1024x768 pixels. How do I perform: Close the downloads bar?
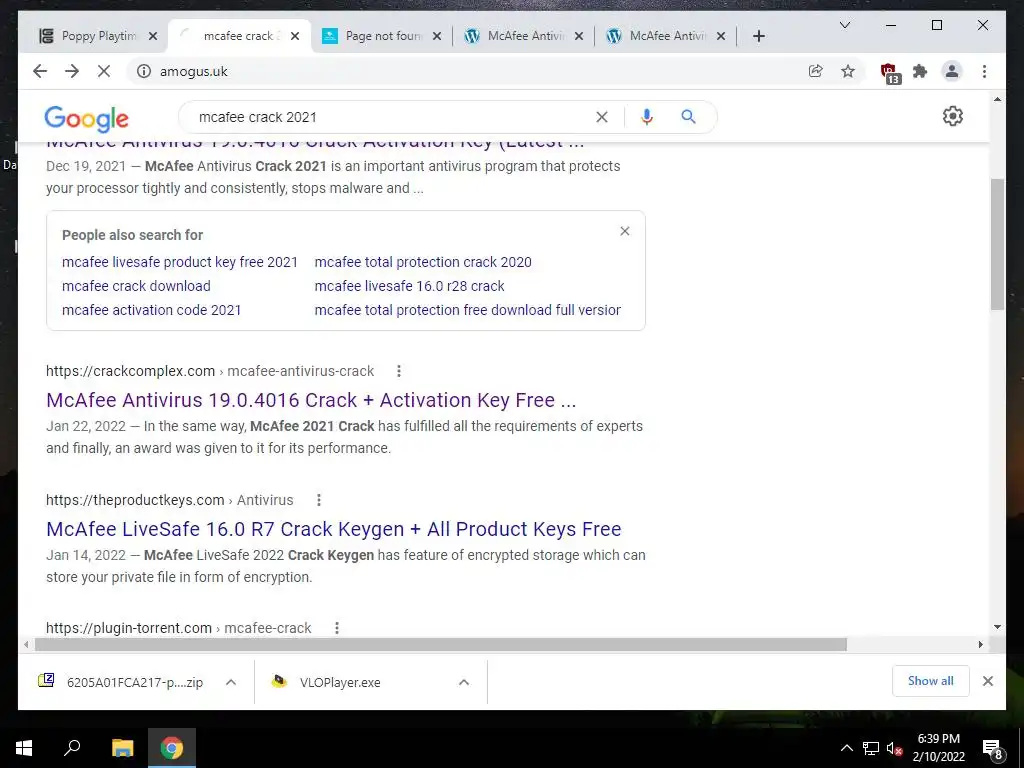(988, 681)
